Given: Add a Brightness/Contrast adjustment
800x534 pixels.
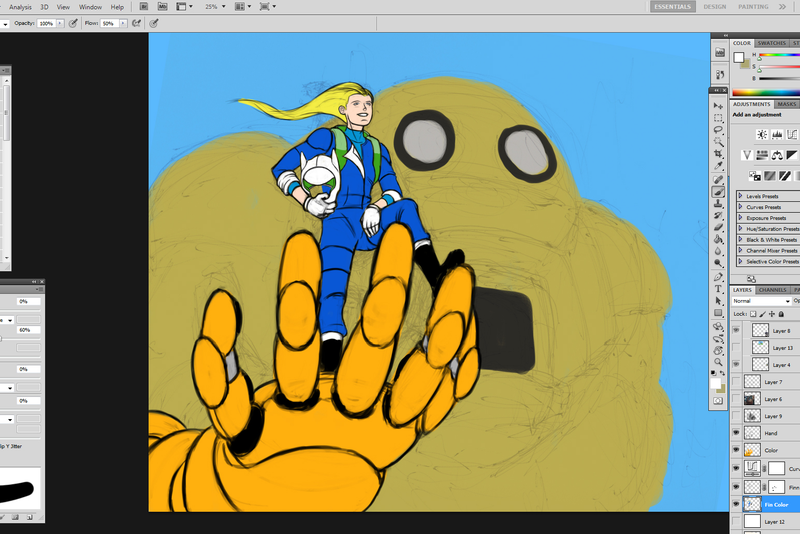Looking at the screenshot, I should pyautogui.click(x=762, y=135).
